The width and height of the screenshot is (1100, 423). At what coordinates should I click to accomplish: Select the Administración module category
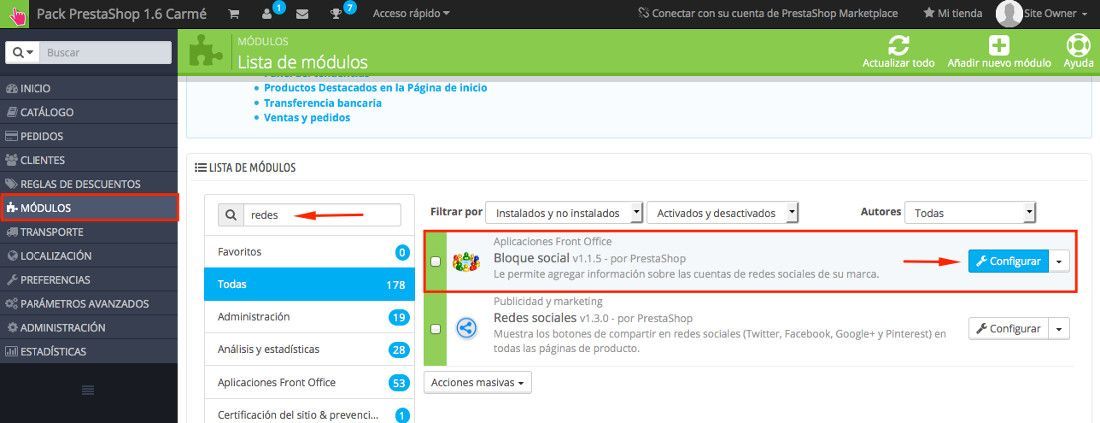click(x=309, y=317)
